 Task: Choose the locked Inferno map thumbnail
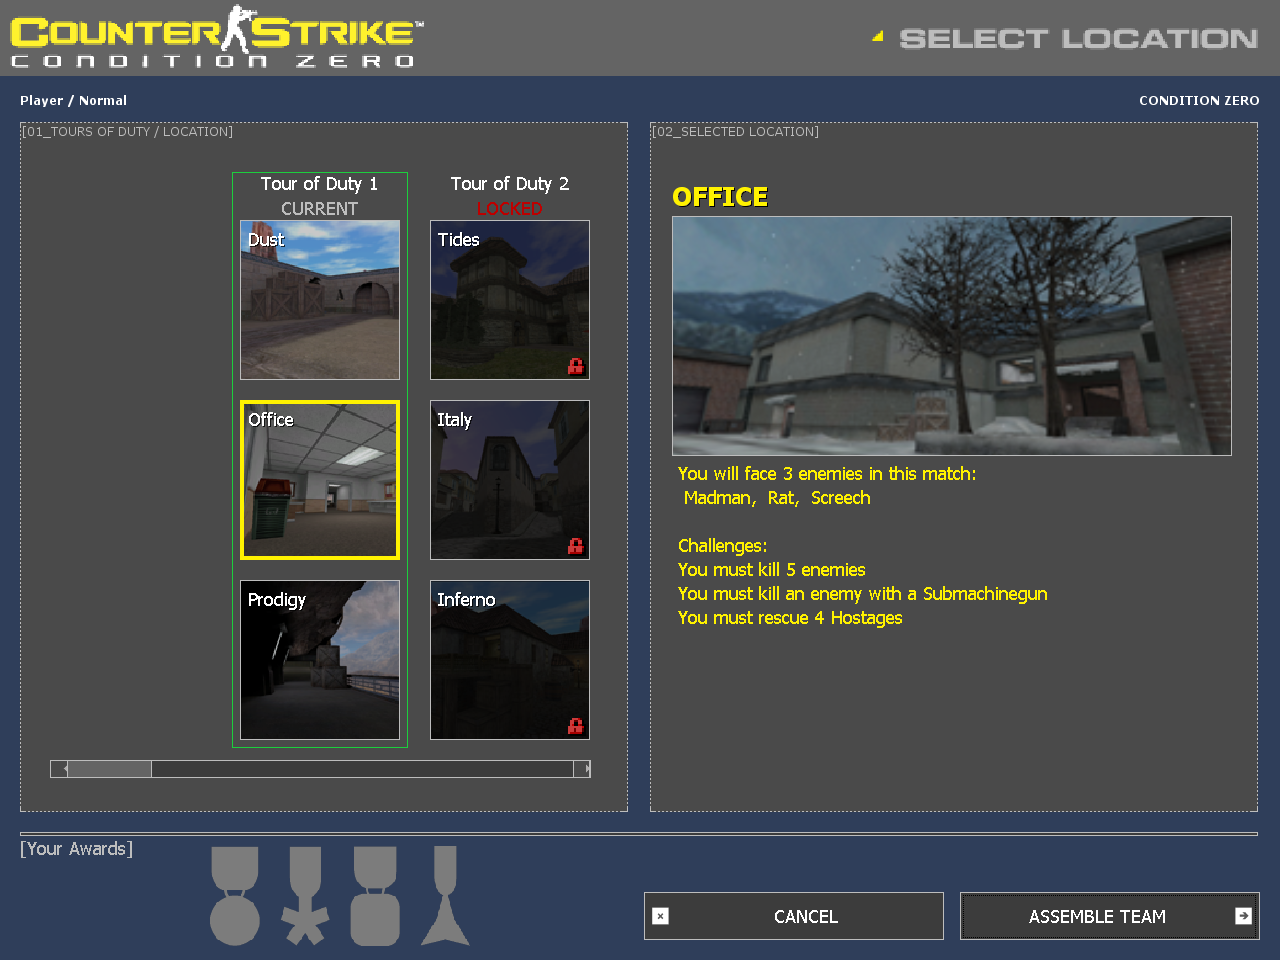(510, 660)
